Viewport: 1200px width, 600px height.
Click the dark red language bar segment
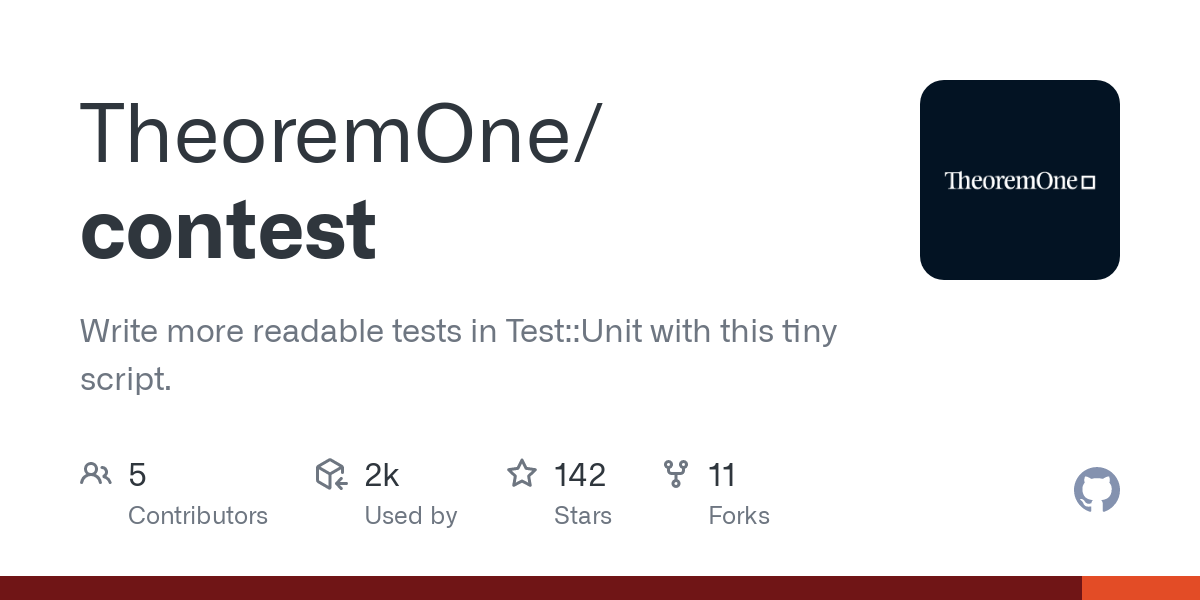(540, 588)
